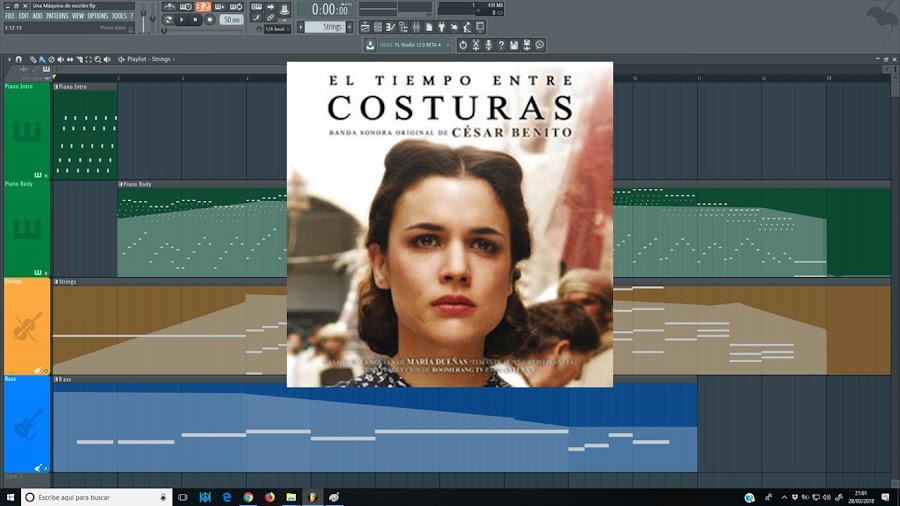
Task: Click the Bass track header
Action: (27, 423)
